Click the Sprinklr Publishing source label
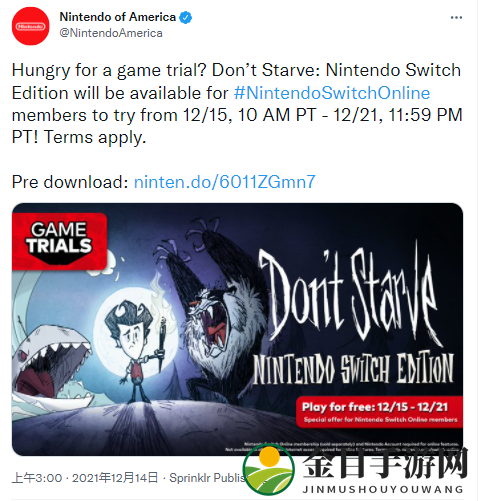Screen dimensions: 479x501 point(207,478)
